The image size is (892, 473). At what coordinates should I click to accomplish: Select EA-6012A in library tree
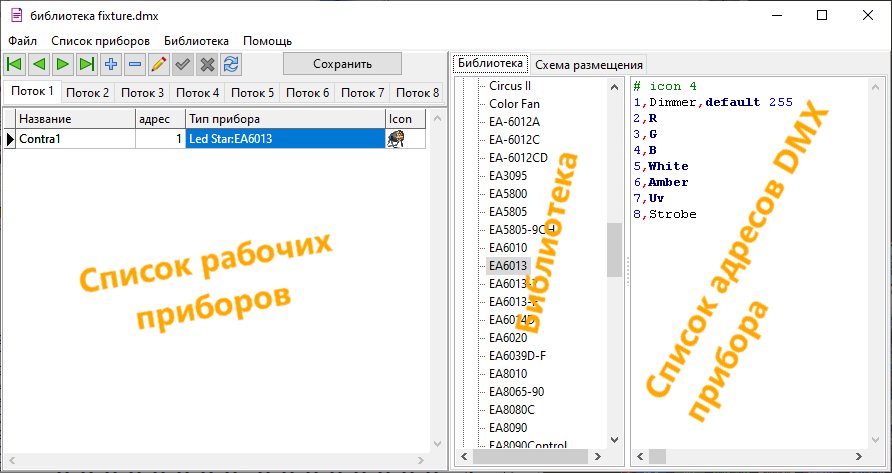(514, 122)
